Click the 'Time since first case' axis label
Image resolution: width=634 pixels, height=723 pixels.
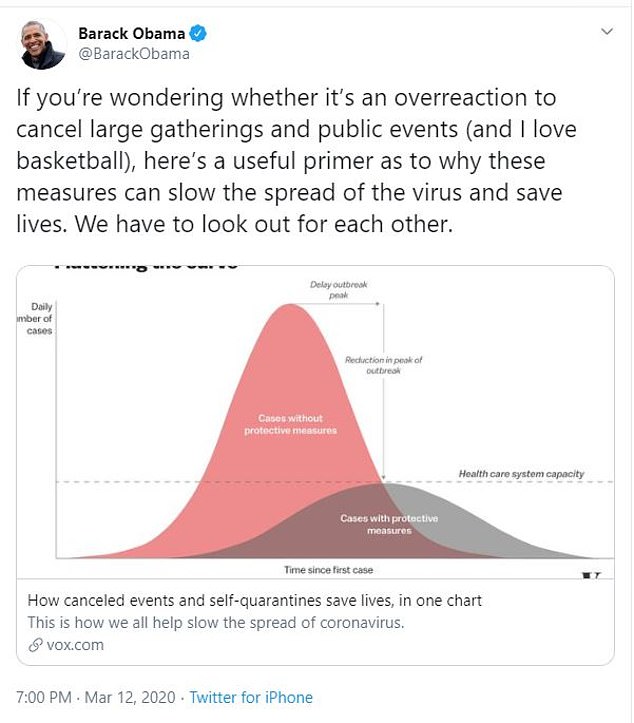(328, 570)
